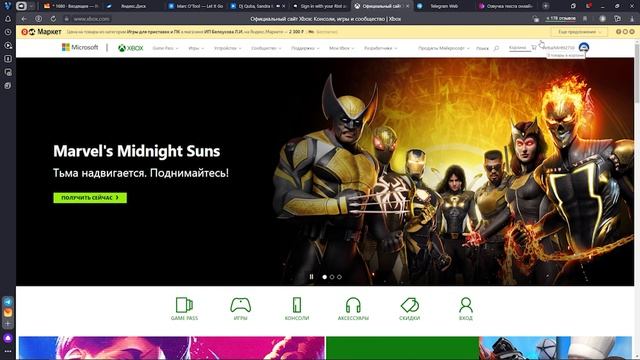This screenshot has width=640, height=360.
Task: Switch to the Озвучка текста онлайн tab
Action: (x=506, y=6)
